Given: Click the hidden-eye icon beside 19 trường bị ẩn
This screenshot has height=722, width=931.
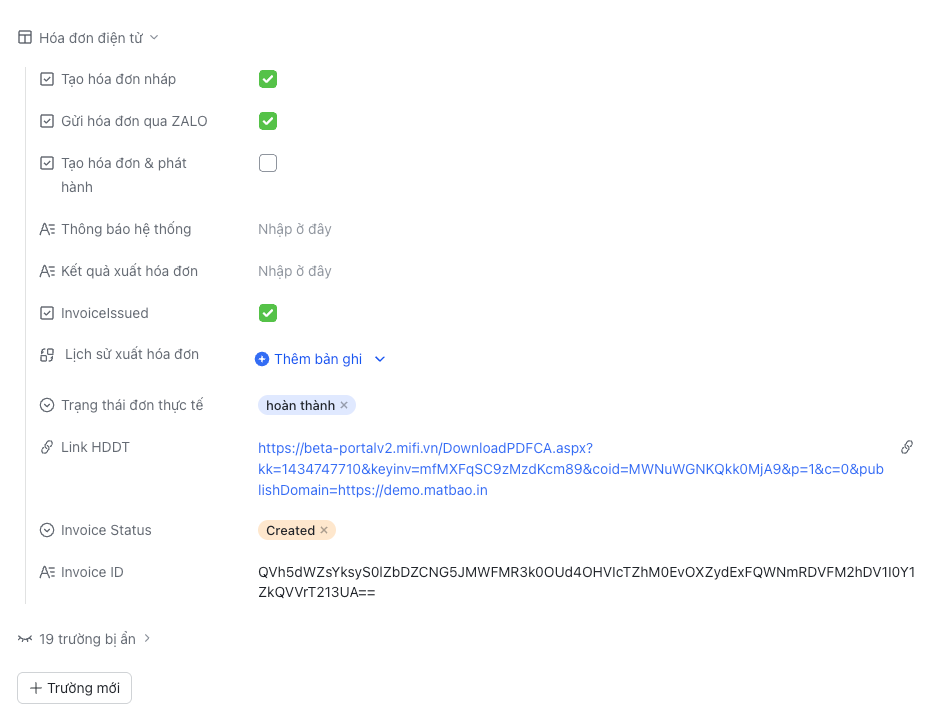Looking at the screenshot, I should 25,639.
